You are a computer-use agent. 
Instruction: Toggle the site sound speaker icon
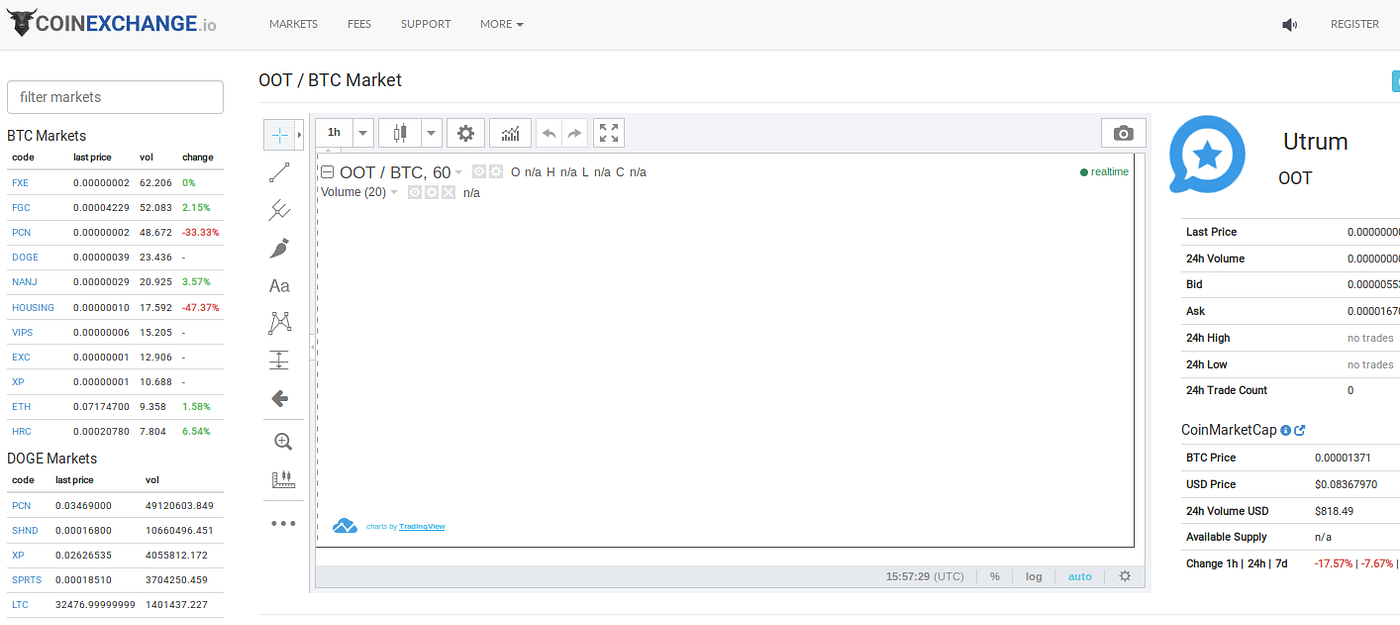[x=1289, y=24]
